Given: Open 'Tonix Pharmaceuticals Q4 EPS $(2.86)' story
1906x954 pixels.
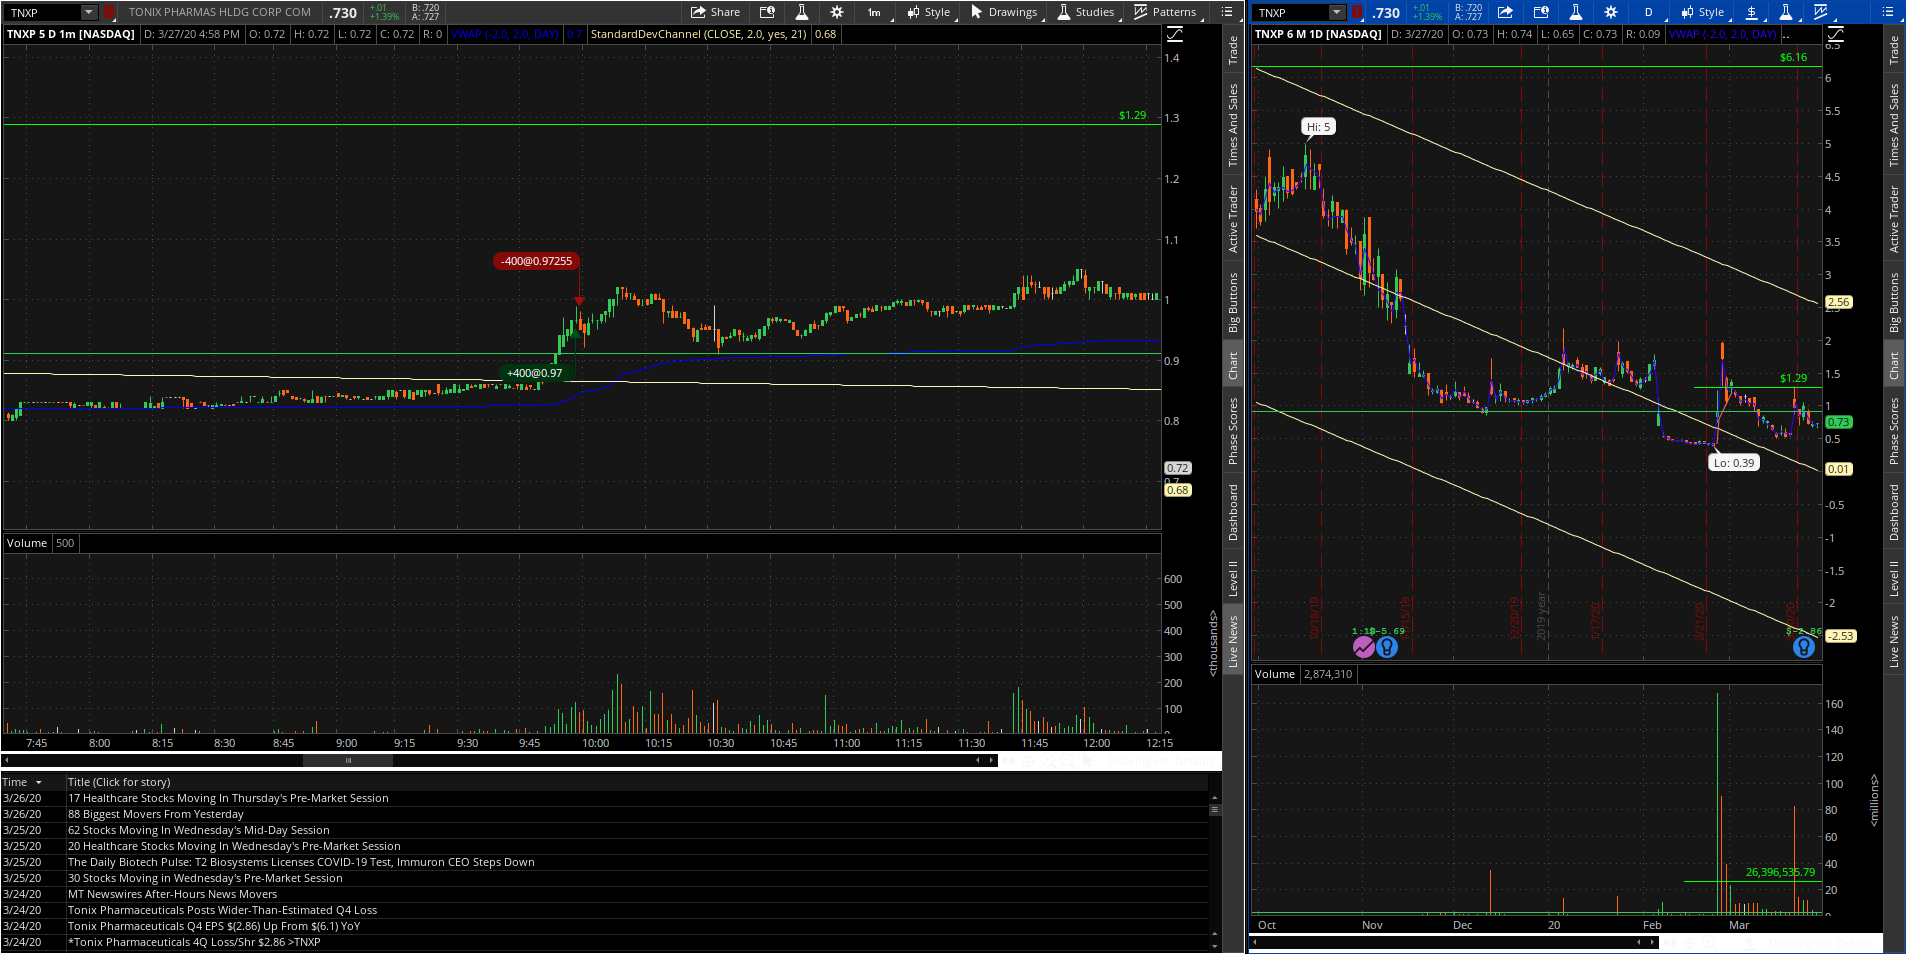Looking at the screenshot, I should click(214, 926).
